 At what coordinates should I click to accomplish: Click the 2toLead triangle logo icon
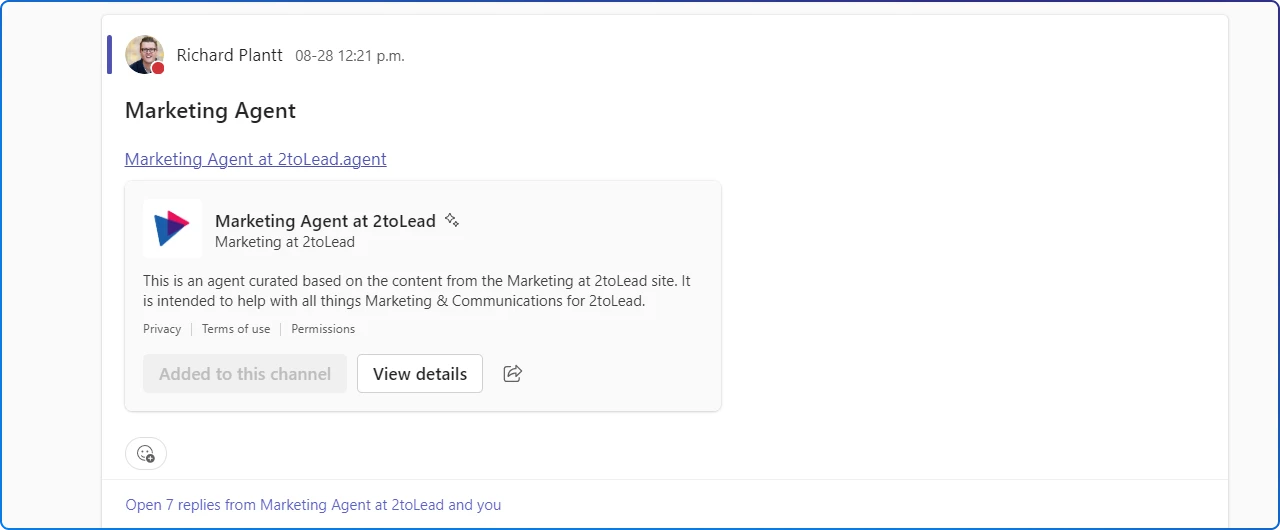tap(172, 229)
